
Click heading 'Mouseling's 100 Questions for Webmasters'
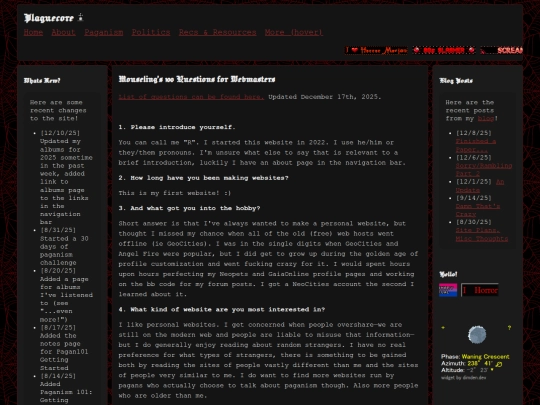tap(197, 79)
